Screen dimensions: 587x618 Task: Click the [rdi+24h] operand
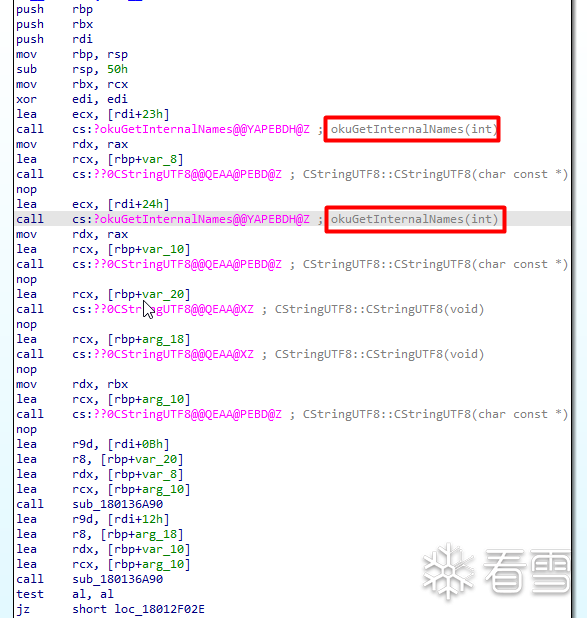coord(138,204)
